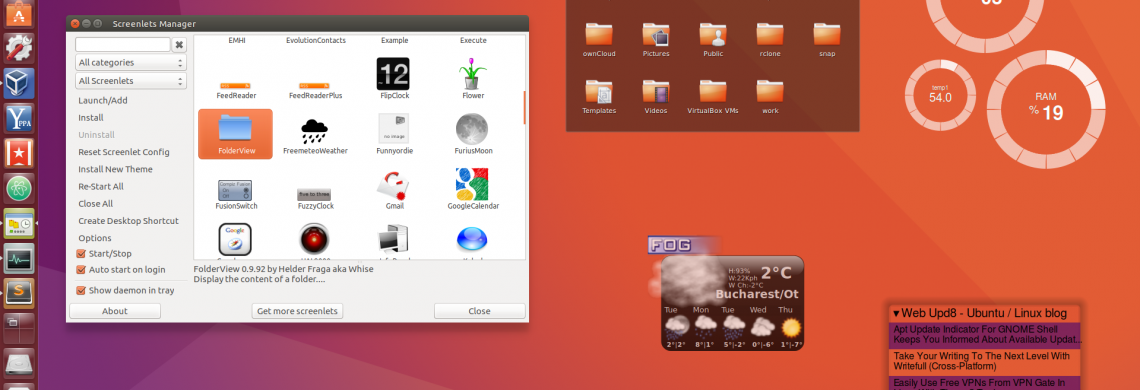Toggle the Start/Stop checkbox
The width and height of the screenshot is (1140, 390).
tap(81, 254)
